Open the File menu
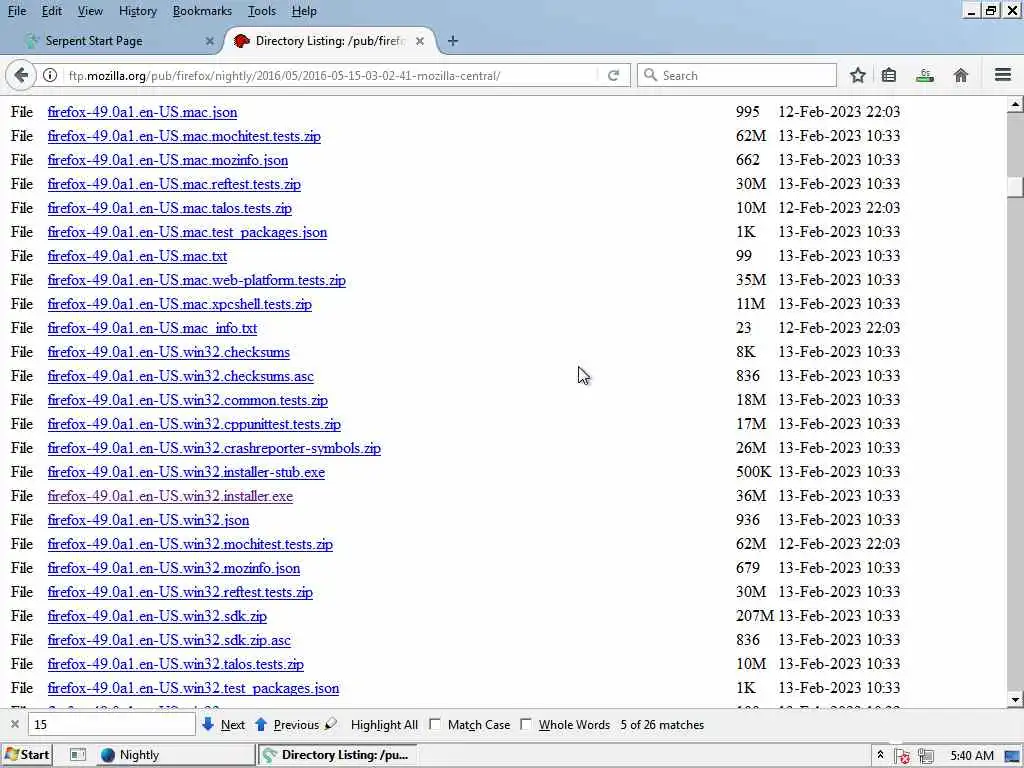This screenshot has height=768, width=1024. (17, 11)
